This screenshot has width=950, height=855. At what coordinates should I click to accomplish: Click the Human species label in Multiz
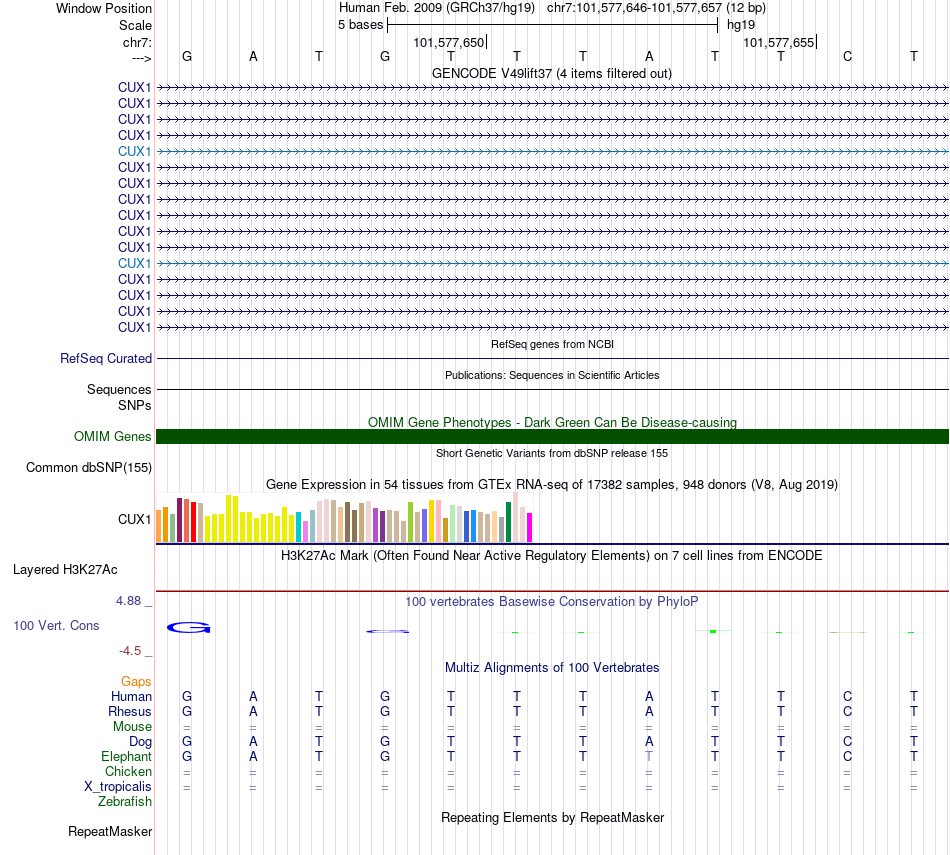[x=131, y=697]
